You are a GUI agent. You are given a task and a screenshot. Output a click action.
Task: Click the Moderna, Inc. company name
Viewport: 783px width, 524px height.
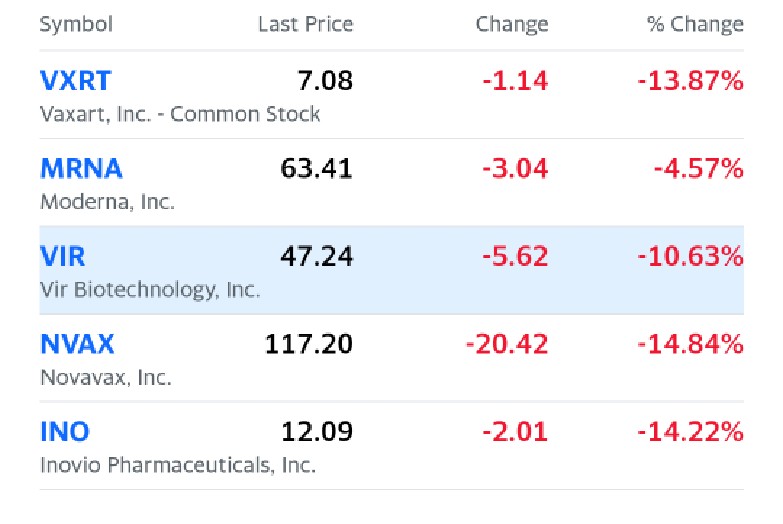pos(107,202)
